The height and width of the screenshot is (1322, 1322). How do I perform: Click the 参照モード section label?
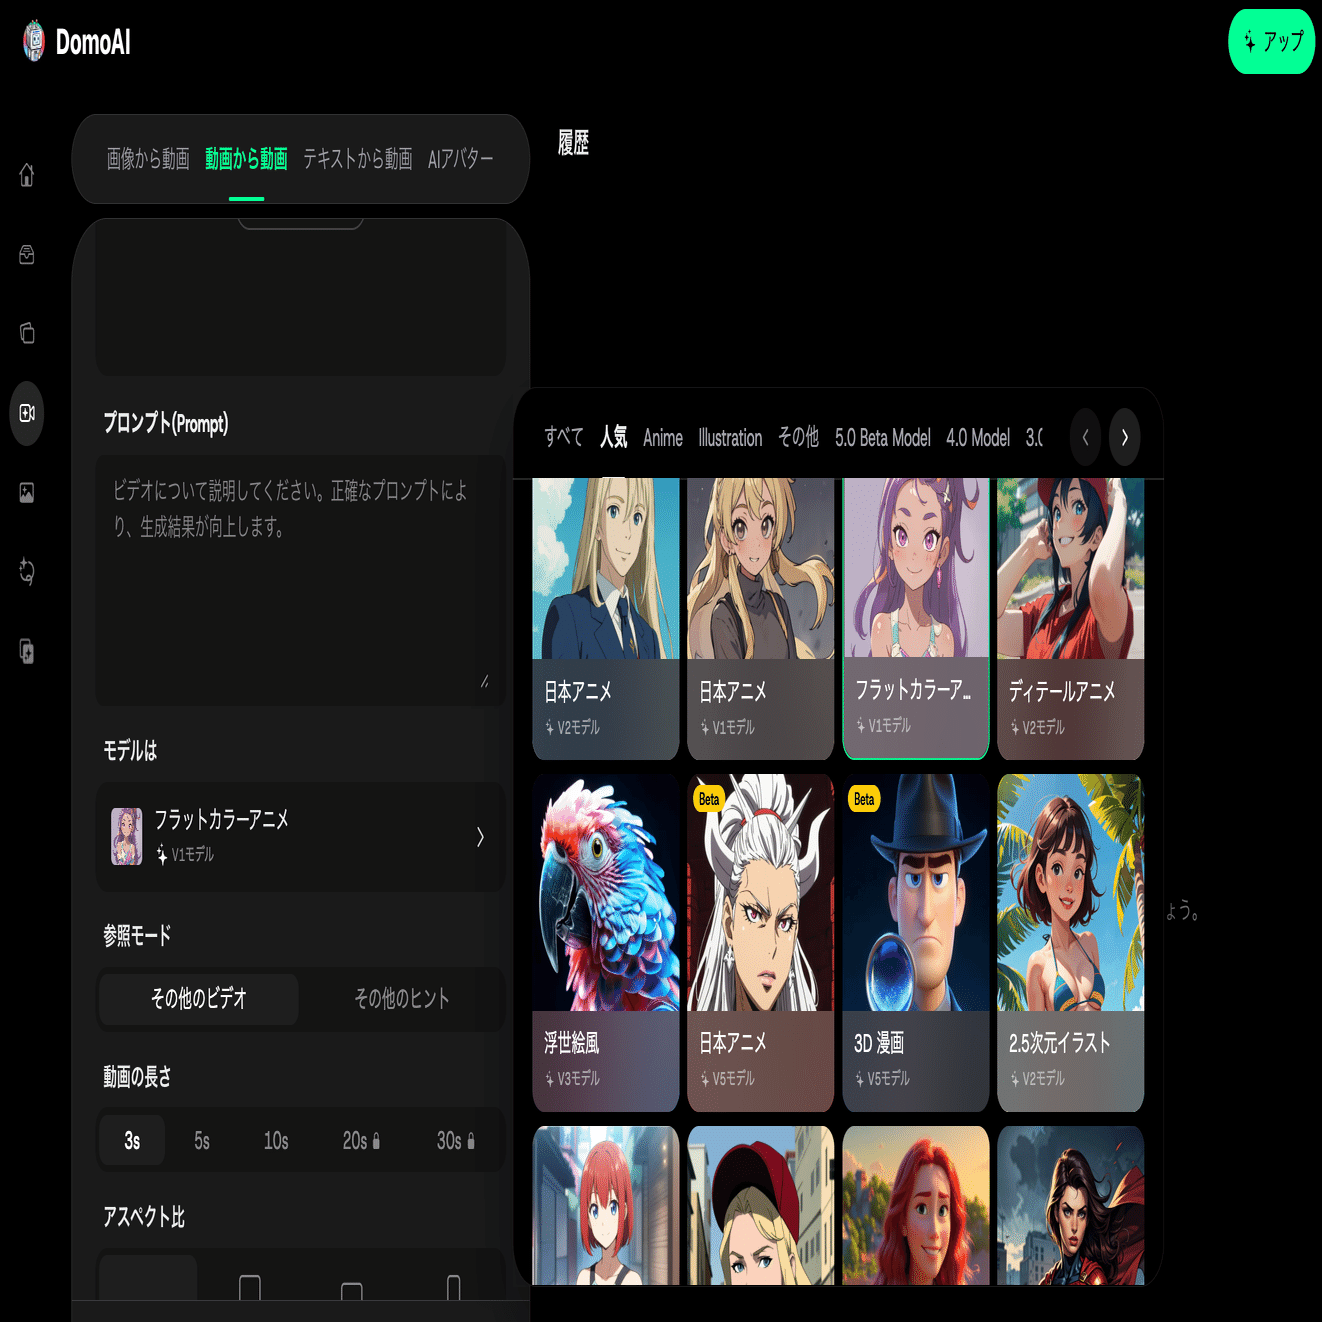pyautogui.click(x=137, y=935)
